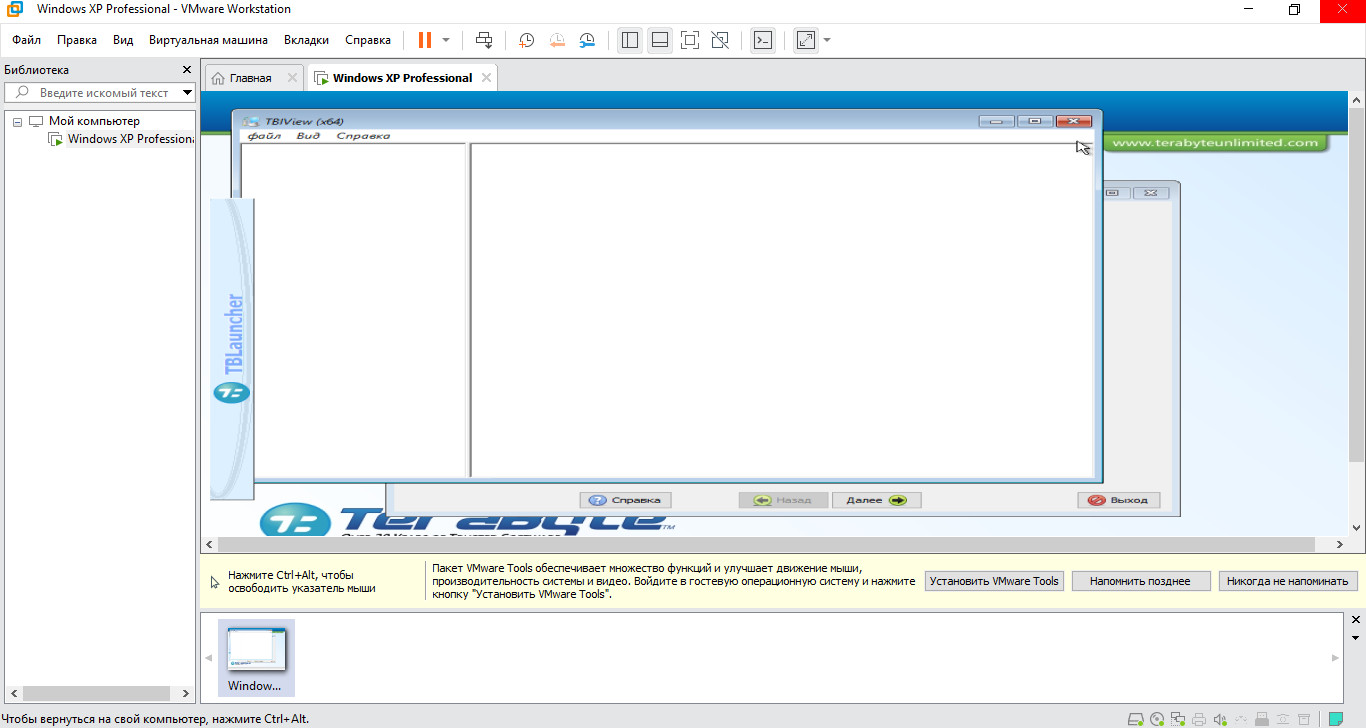Click Напомнить позднее
This screenshot has width=1366, height=728.
coord(1141,581)
